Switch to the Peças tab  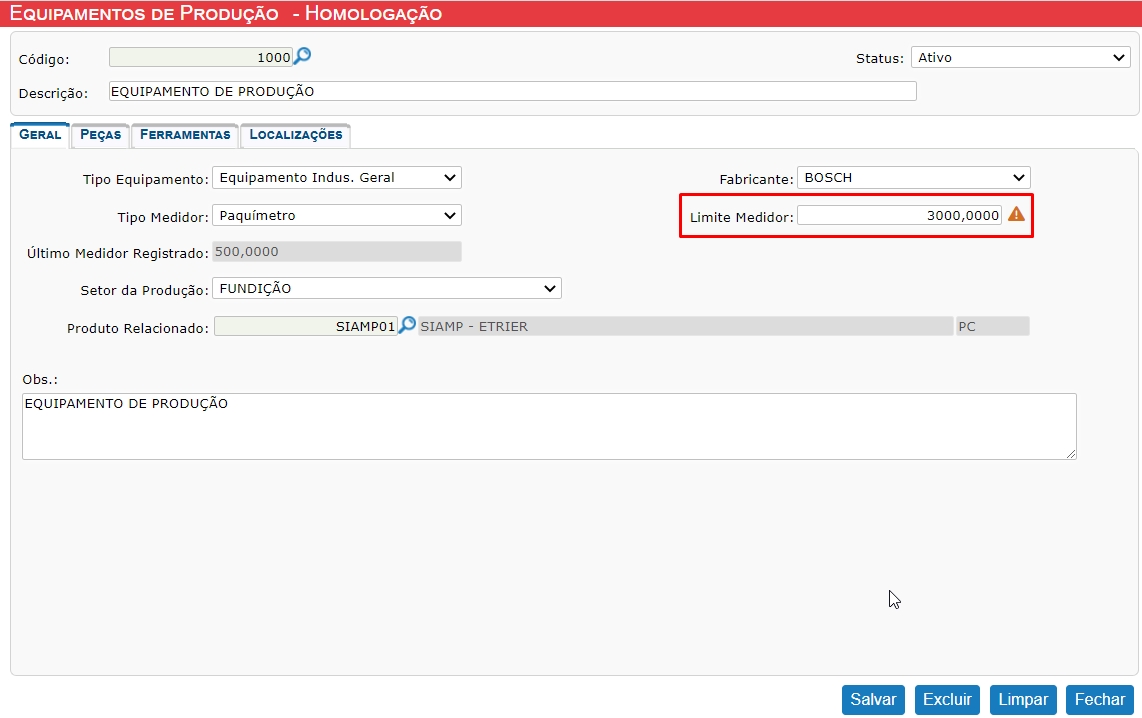101,135
